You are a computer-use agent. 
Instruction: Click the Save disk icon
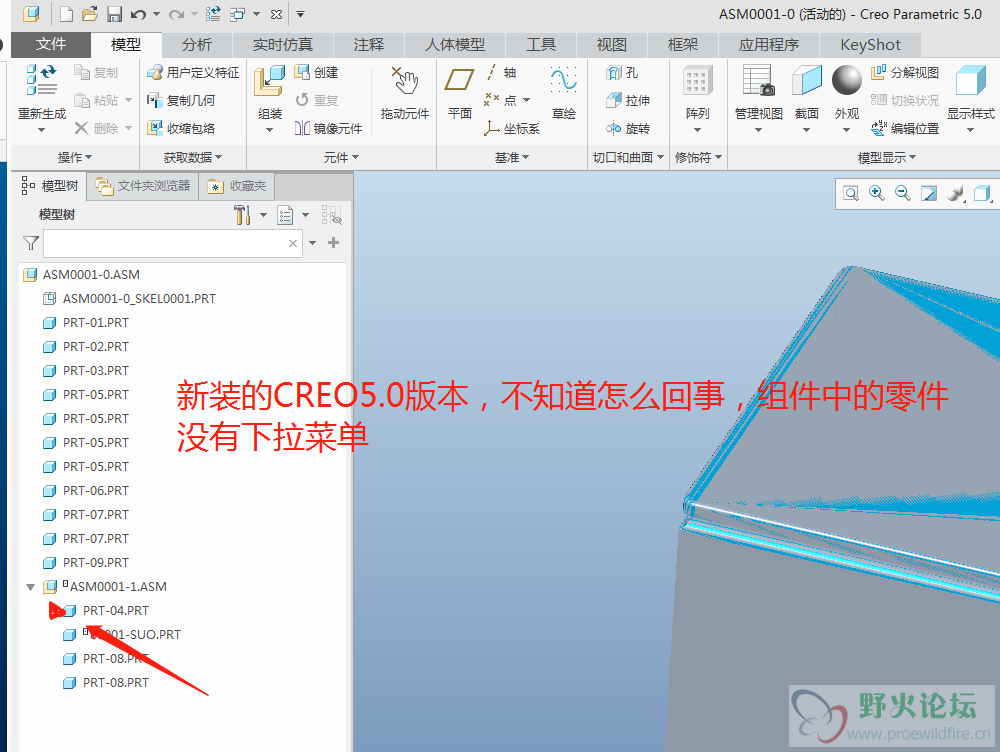click(x=114, y=13)
